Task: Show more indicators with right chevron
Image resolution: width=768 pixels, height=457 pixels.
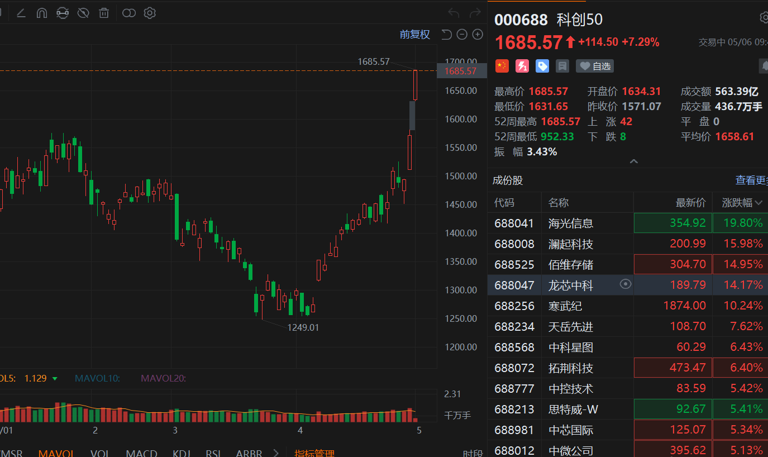Action: click(x=276, y=453)
